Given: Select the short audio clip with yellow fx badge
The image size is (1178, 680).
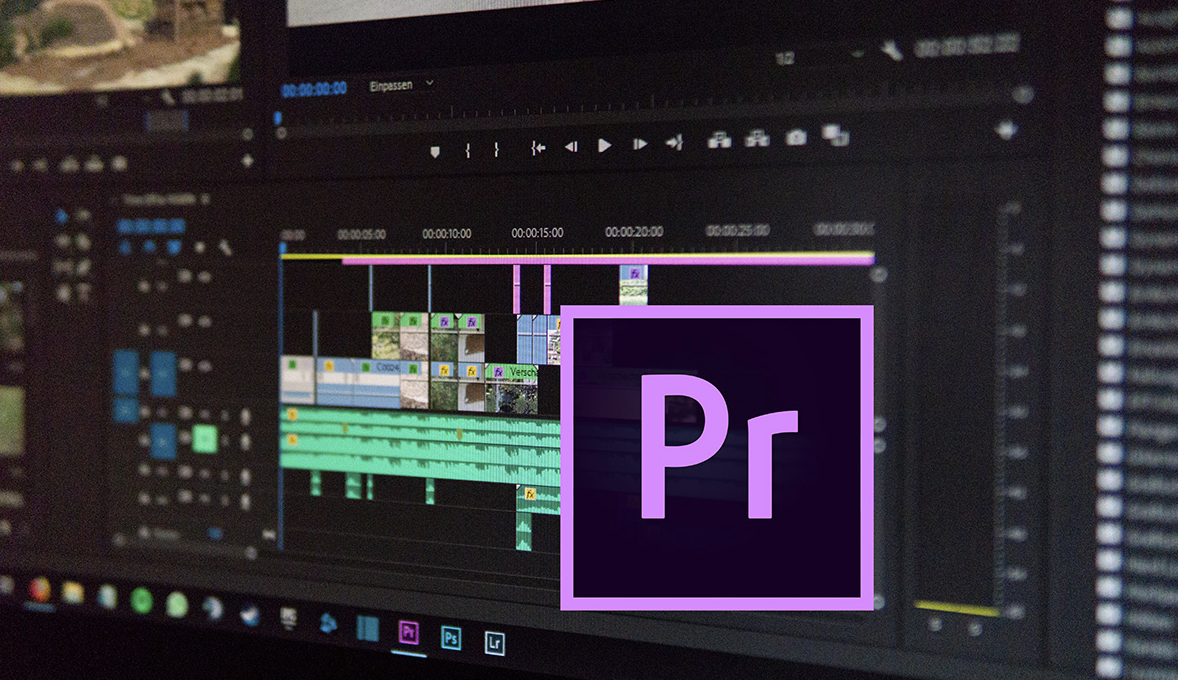Looking at the screenshot, I should (539, 500).
